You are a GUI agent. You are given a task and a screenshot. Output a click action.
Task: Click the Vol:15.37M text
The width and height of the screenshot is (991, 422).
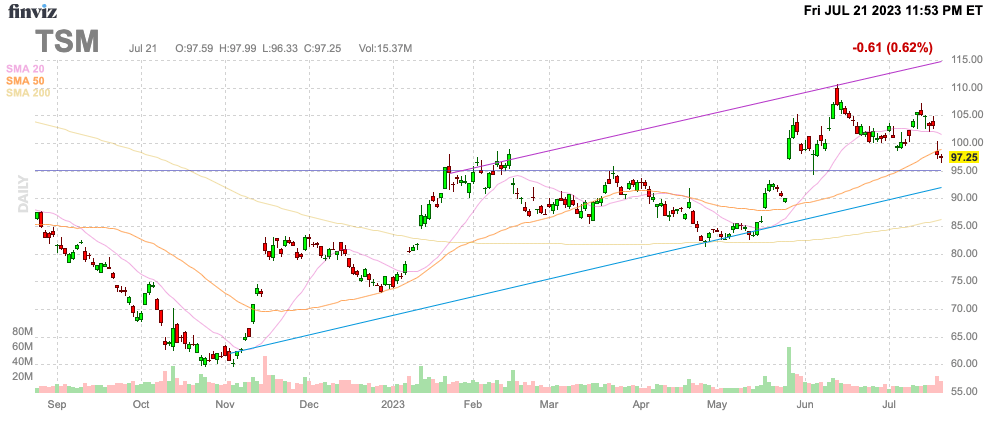pos(386,48)
